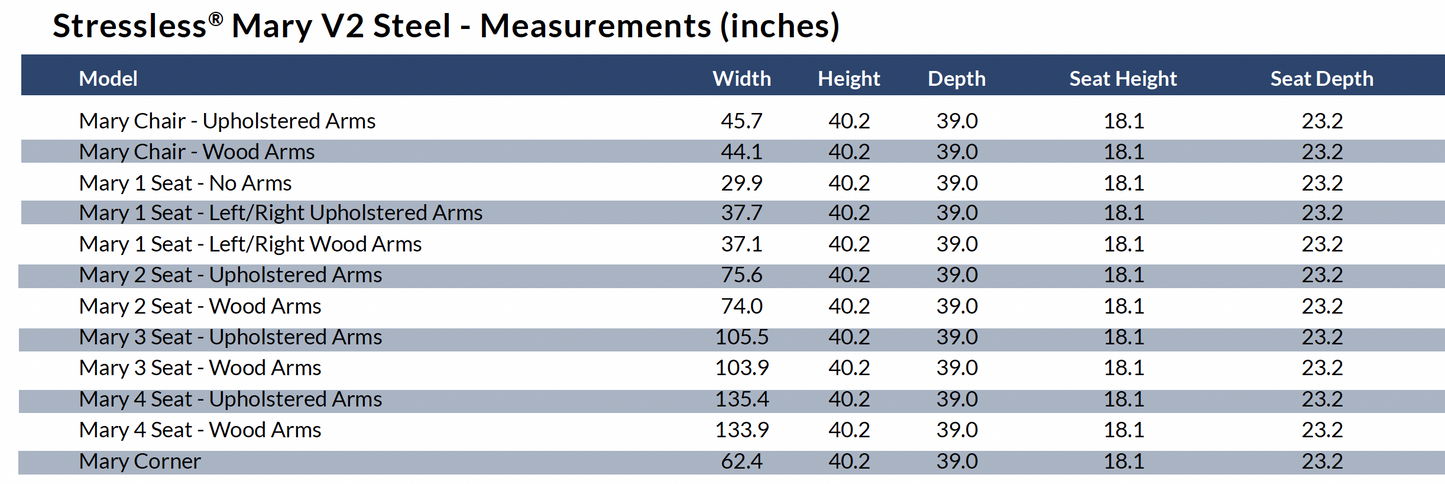Screen dimensions: 1445x484
Task: Click width value 29.9
Action: coord(741,183)
